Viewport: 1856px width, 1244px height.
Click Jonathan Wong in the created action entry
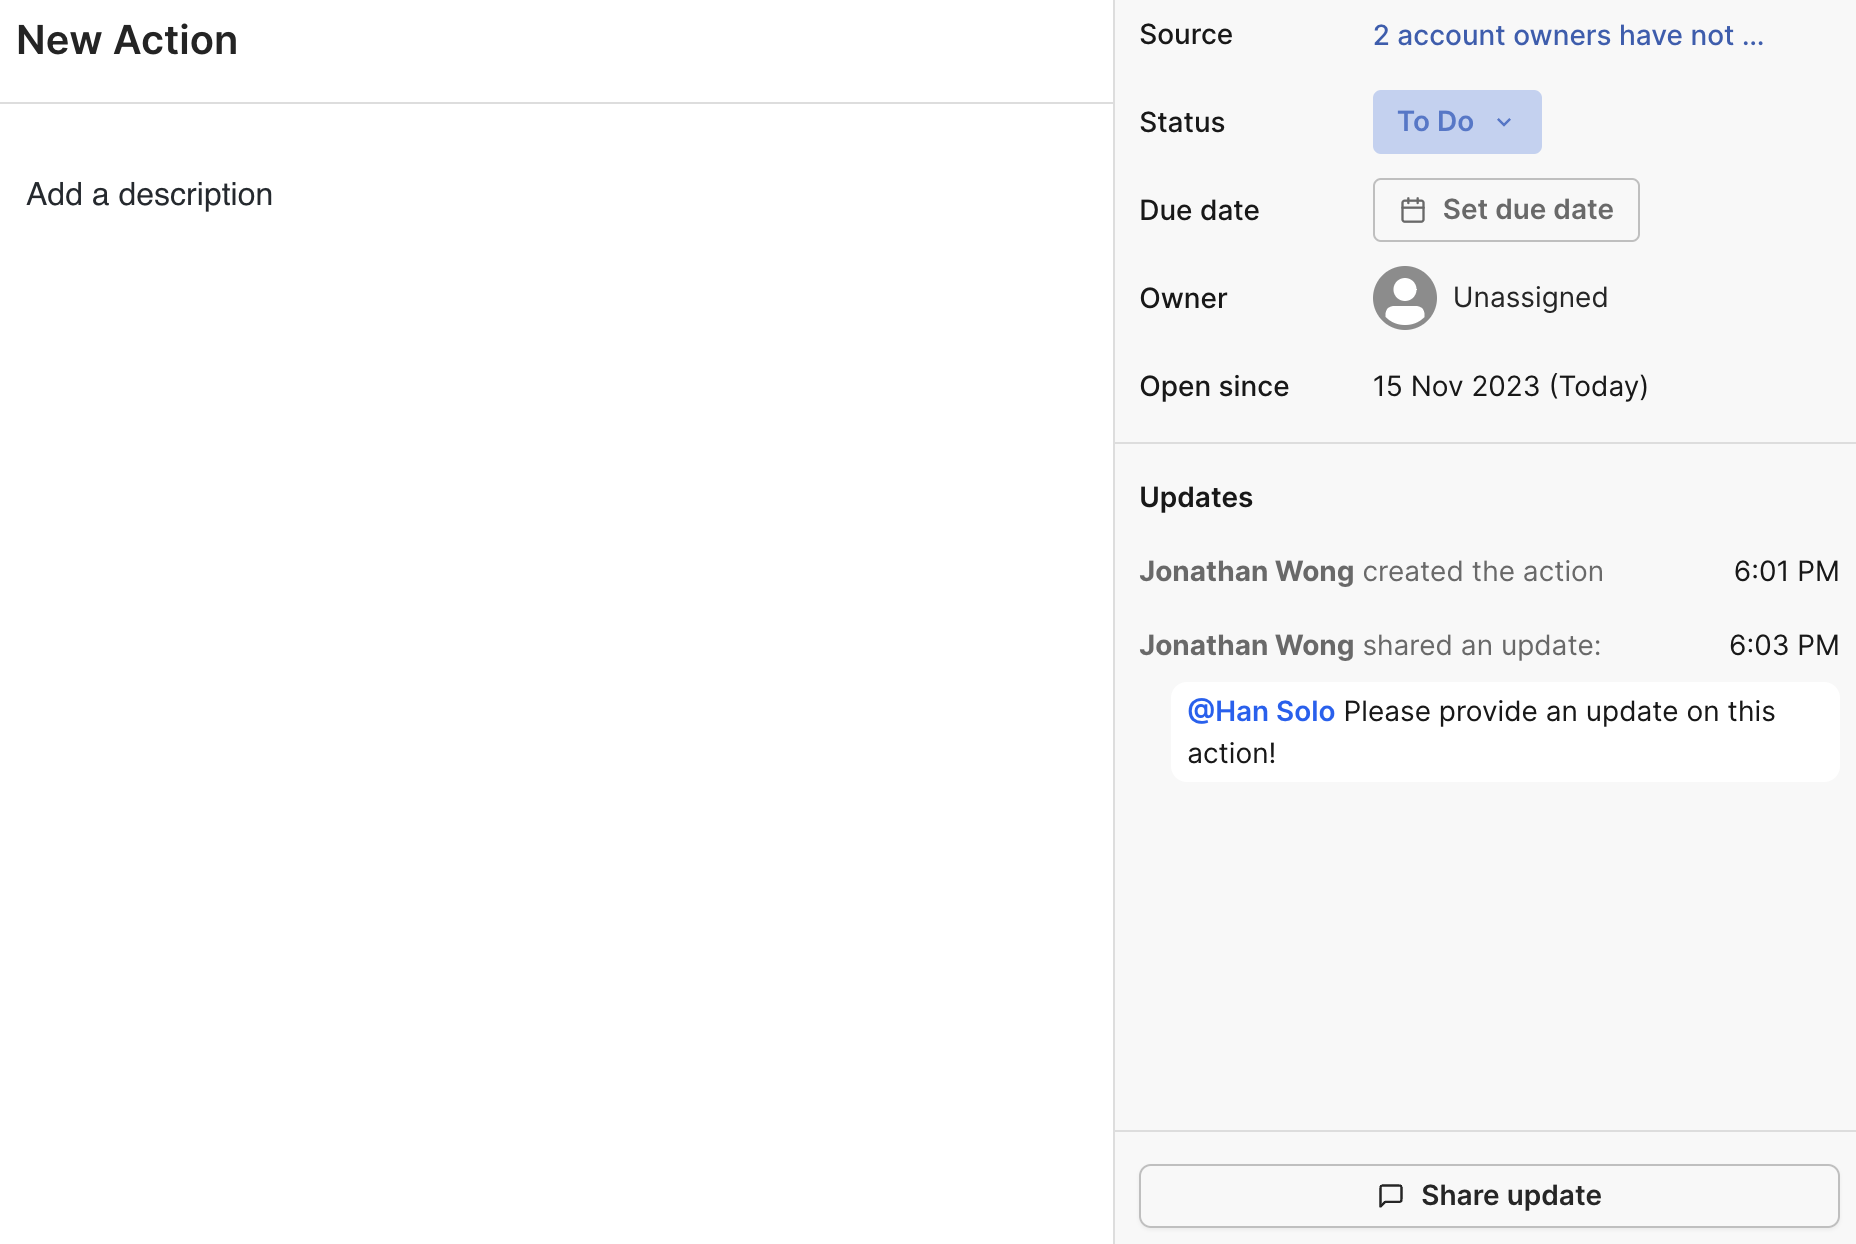[1246, 571]
